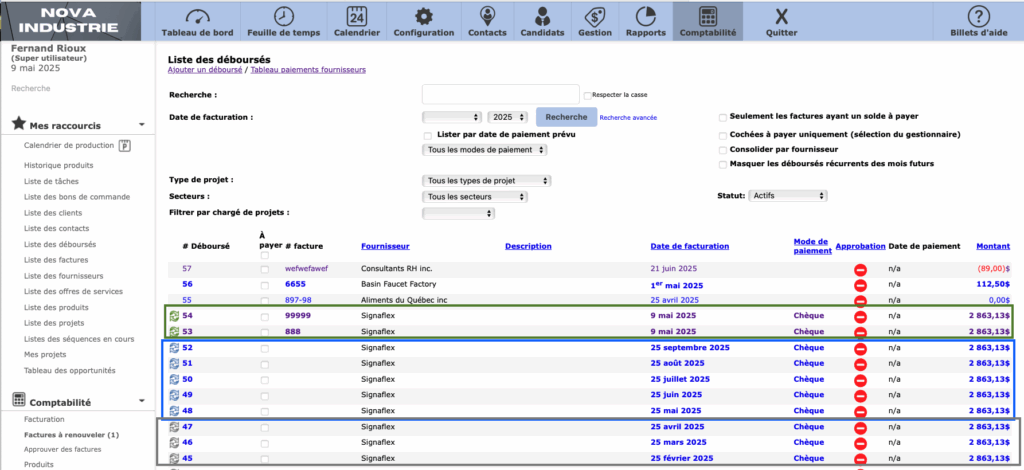1024x470 pixels.
Task: Open Rapports pie chart icon
Action: (x=645, y=16)
